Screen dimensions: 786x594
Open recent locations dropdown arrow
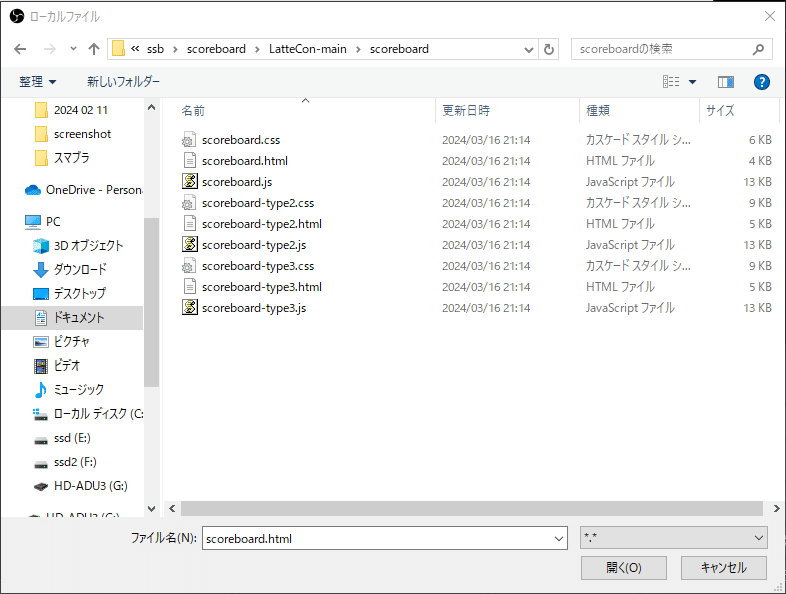pos(74,49)
